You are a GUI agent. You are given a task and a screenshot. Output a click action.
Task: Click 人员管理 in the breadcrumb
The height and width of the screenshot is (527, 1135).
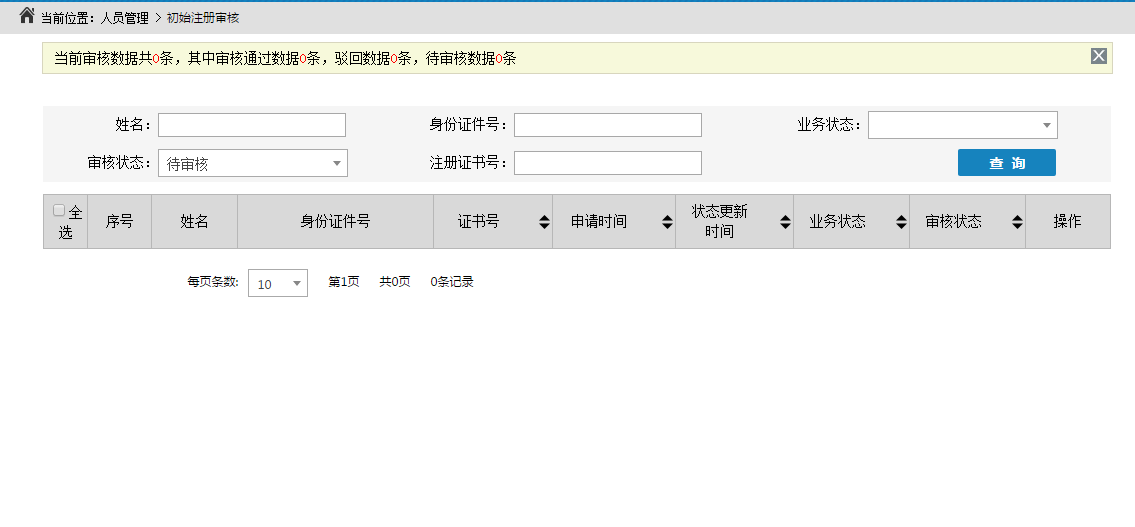pos(125,18)
